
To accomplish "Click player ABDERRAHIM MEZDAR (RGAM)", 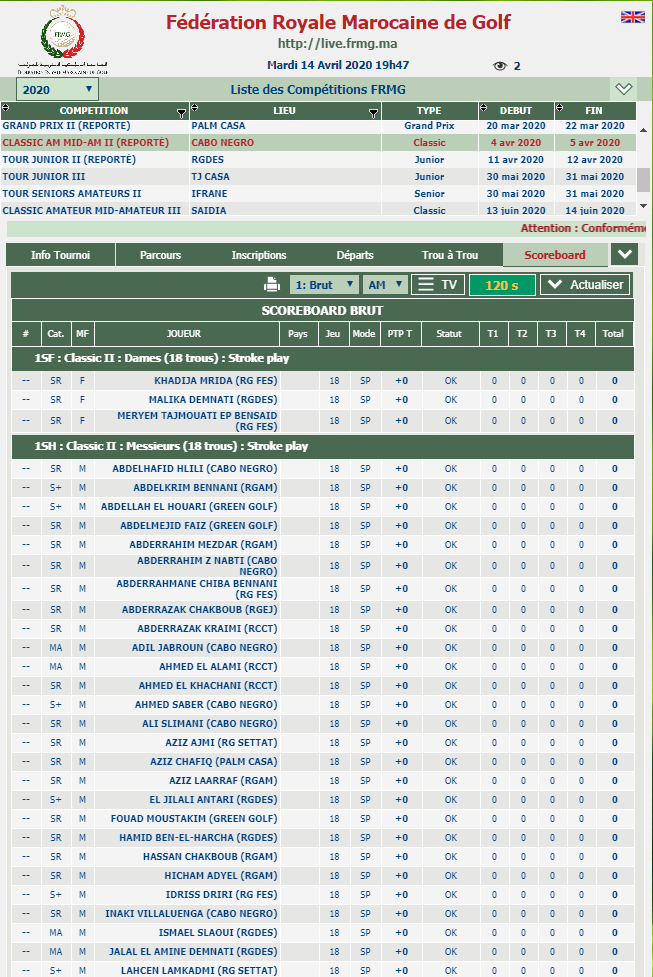I will 203,545.
